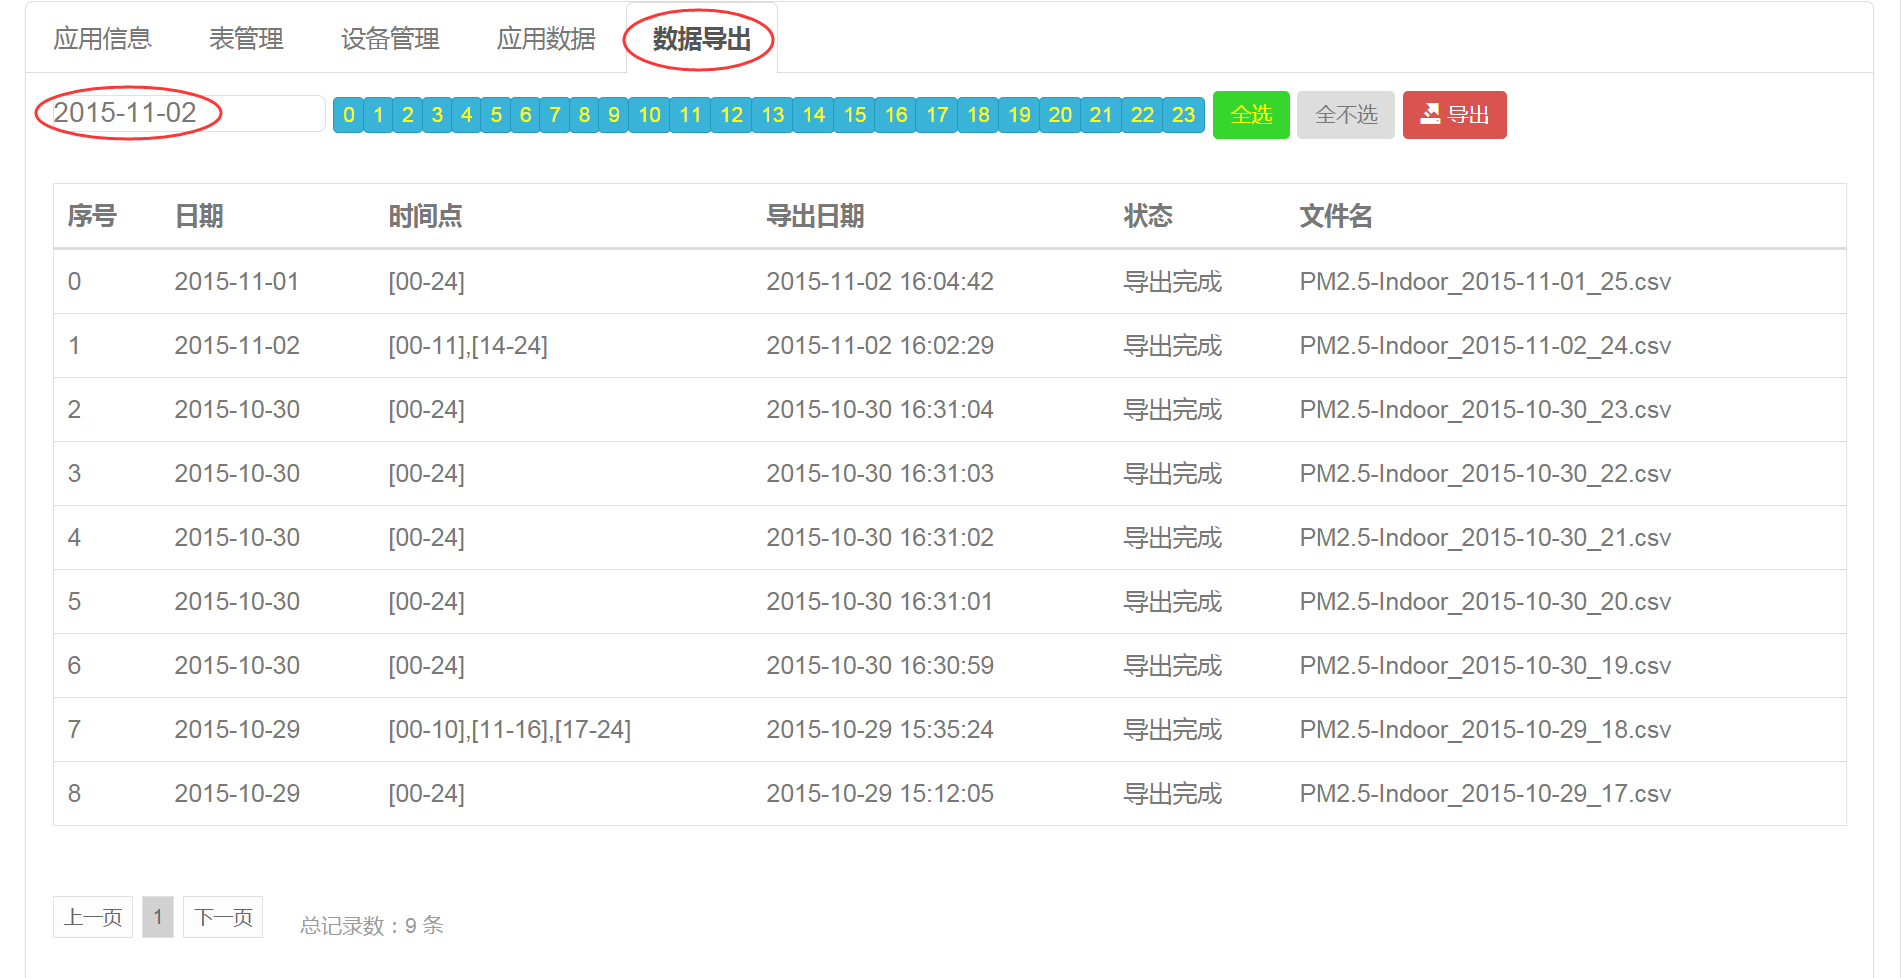Click the 文件名 column header
Viewport: 1901px width, 978px height.
[1335, 216]
